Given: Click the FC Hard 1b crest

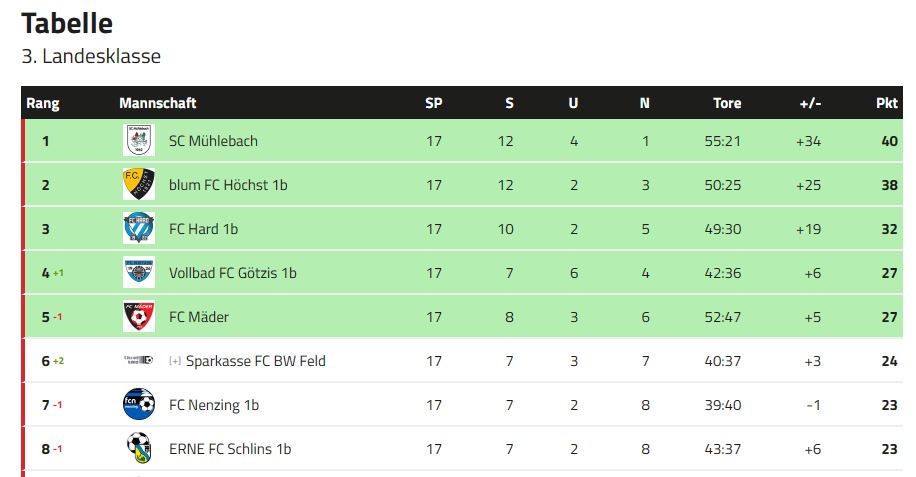Looking at the screenshot, I should click(x=139, y=229).
